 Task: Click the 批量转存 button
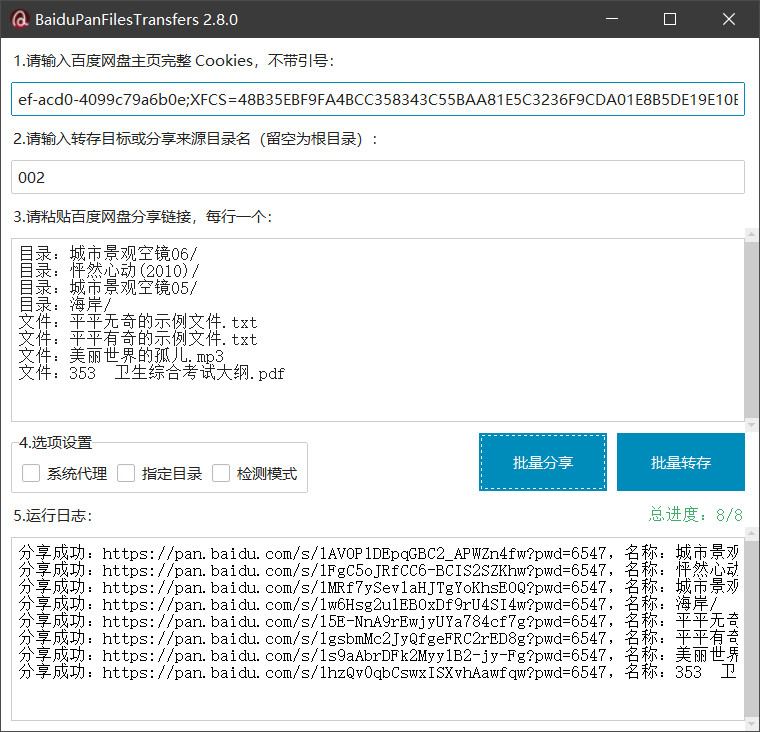point(681,462)
